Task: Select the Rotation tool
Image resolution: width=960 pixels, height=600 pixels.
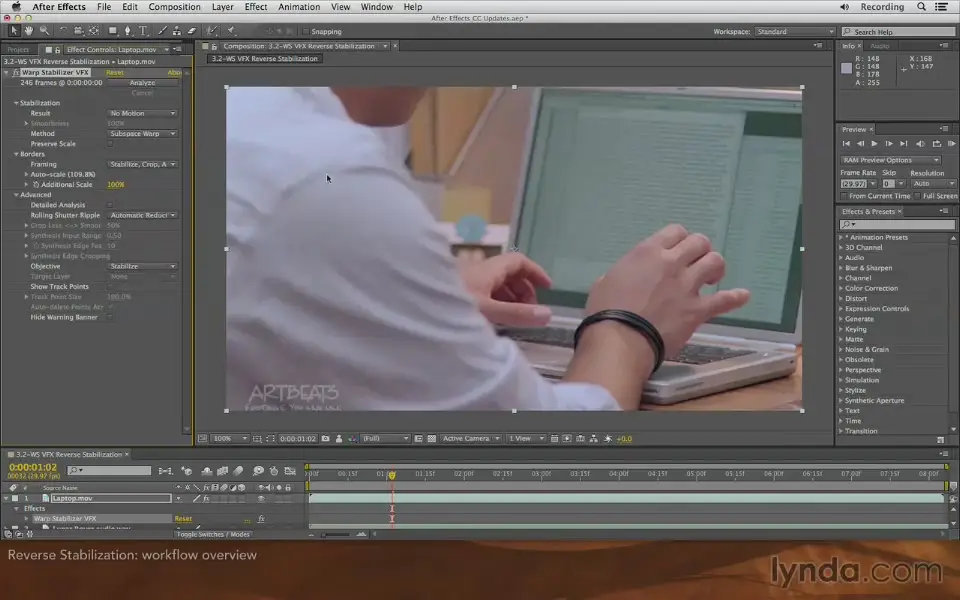Action: pos(64,31)
